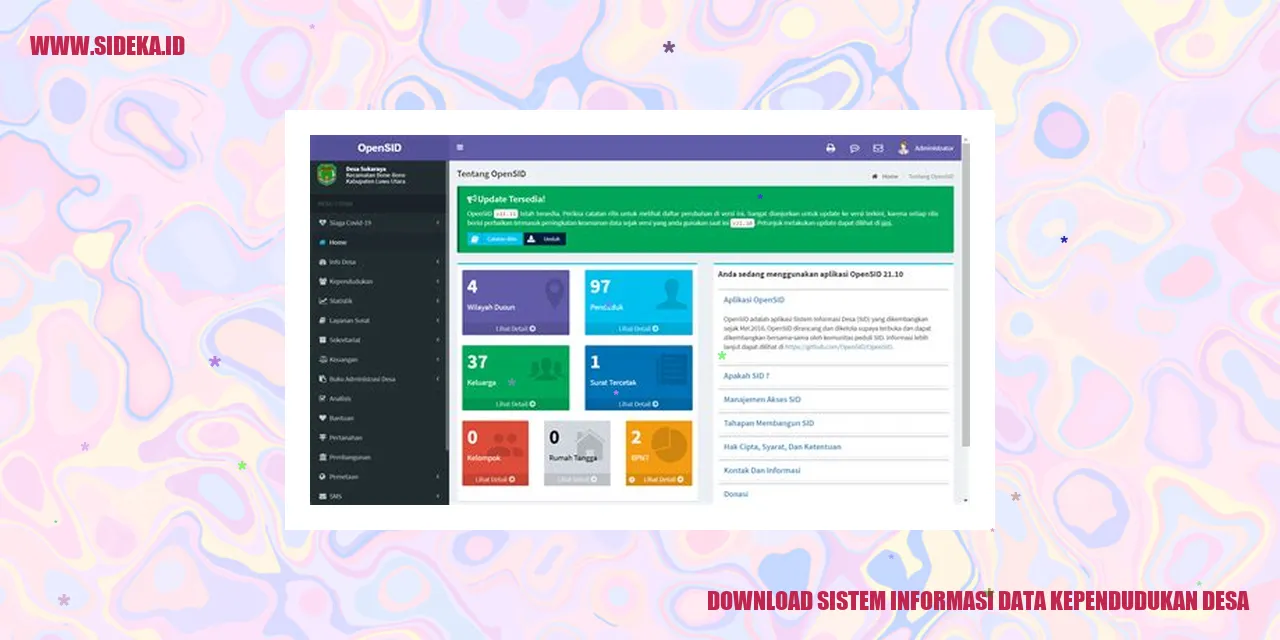Click the www.sideka.id site link

point(107,46)
